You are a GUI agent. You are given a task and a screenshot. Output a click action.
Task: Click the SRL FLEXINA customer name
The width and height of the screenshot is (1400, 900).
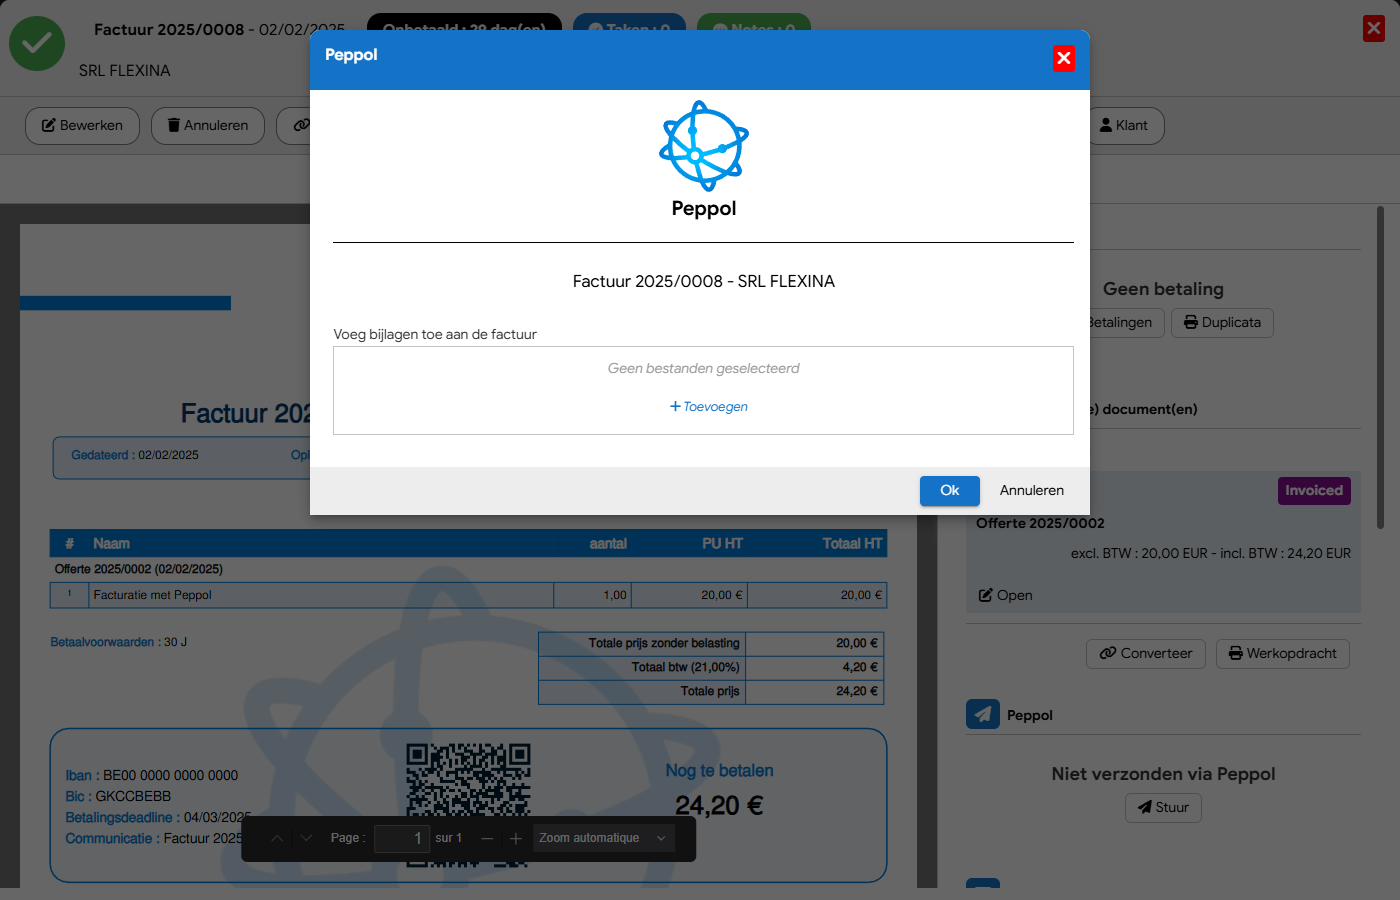click(x=125, y=71)
